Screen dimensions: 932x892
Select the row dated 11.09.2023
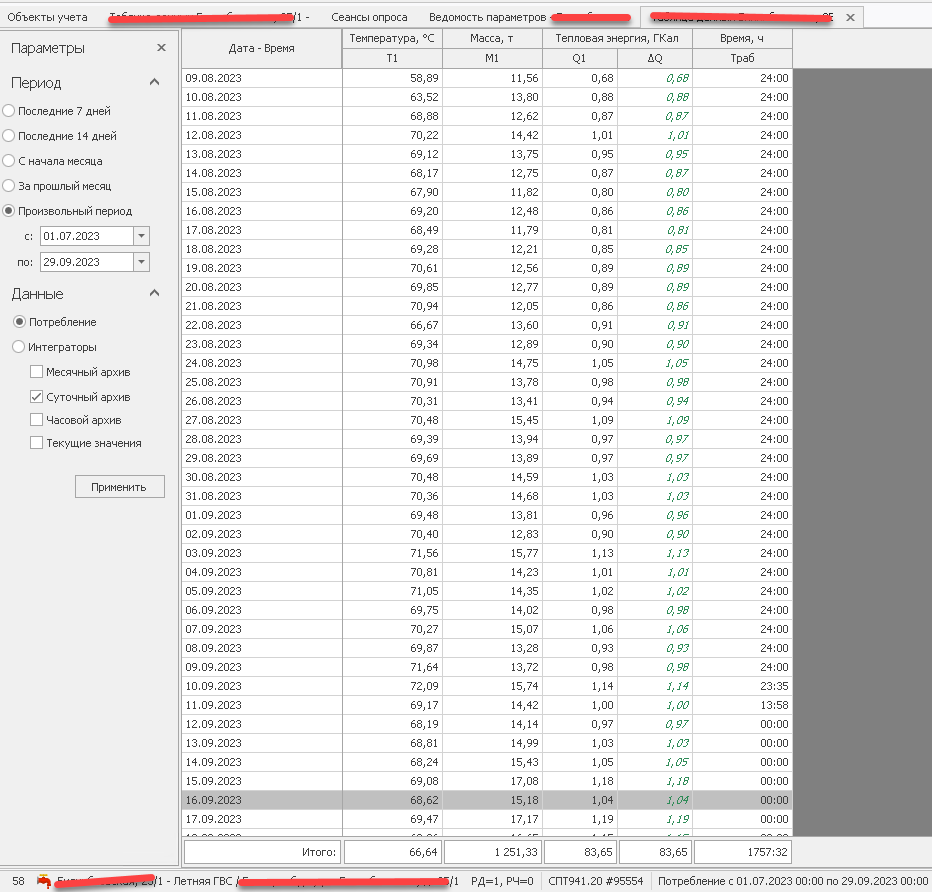coord(487,705)
